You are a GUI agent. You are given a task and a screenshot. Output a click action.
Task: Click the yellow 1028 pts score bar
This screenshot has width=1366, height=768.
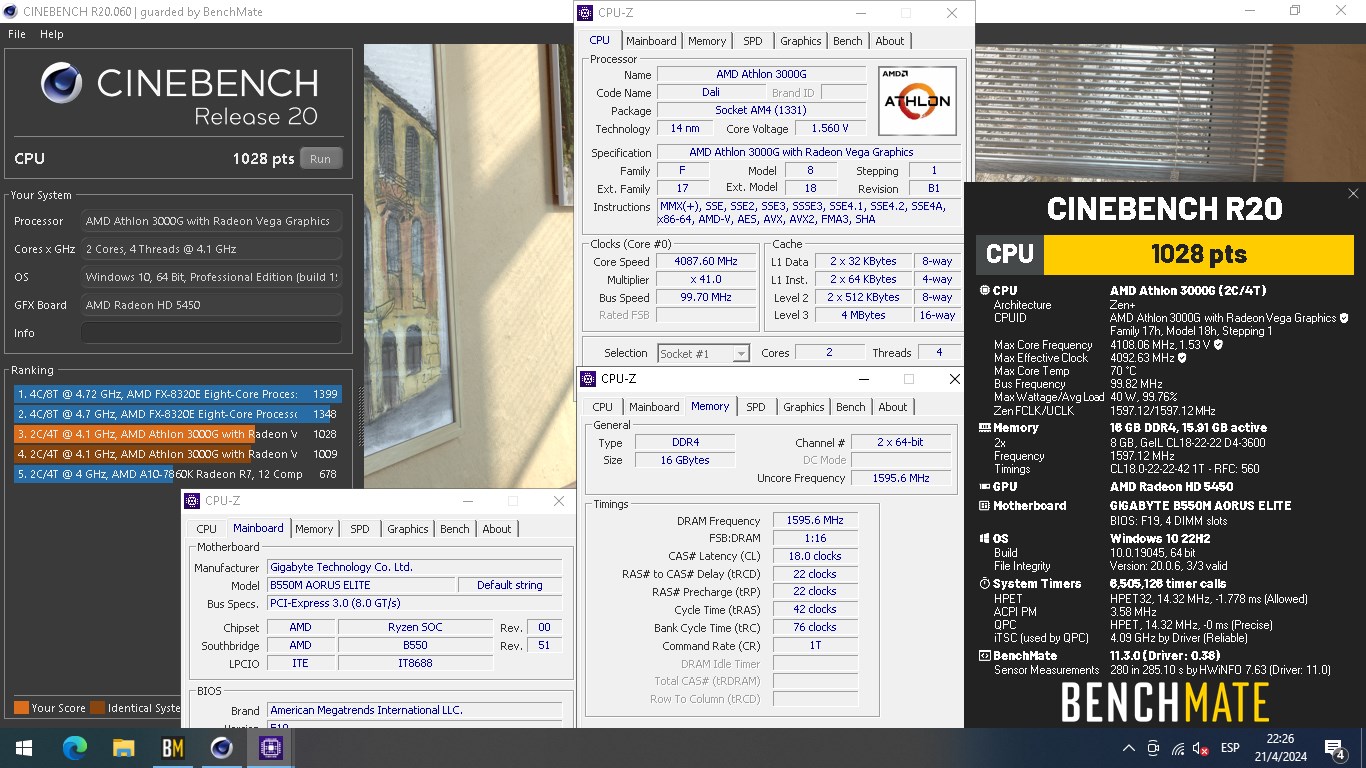[1198, 254]
